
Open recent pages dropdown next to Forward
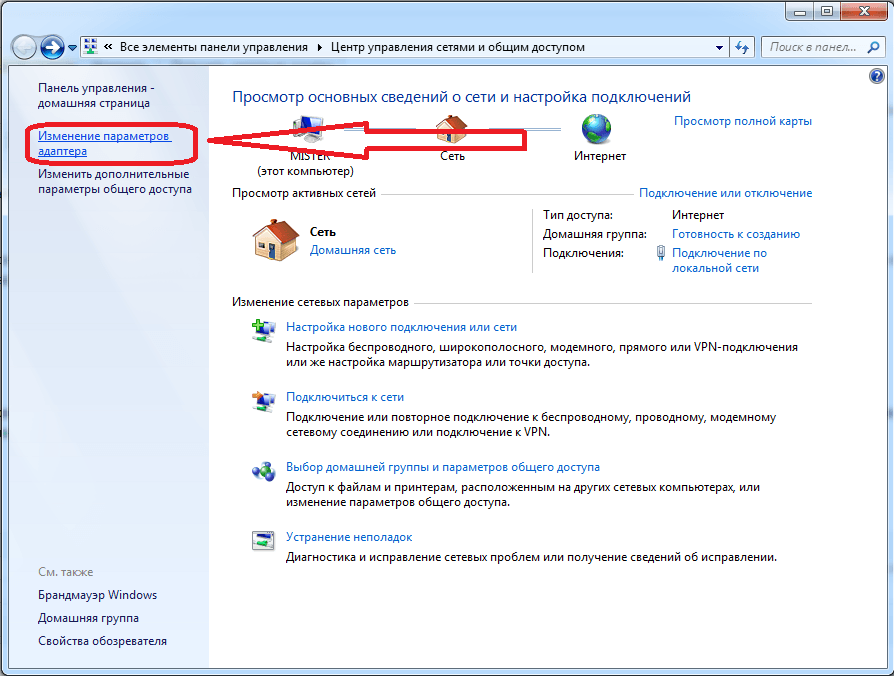tap(72, 48)
